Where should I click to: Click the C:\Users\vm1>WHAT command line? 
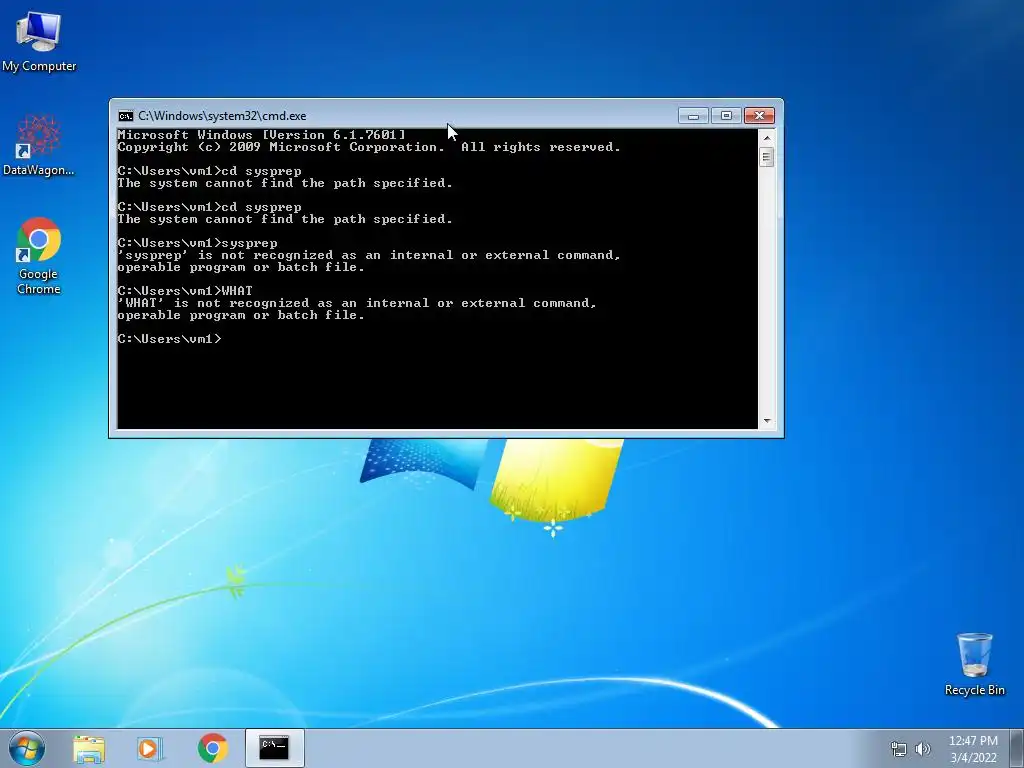(185, 291)
